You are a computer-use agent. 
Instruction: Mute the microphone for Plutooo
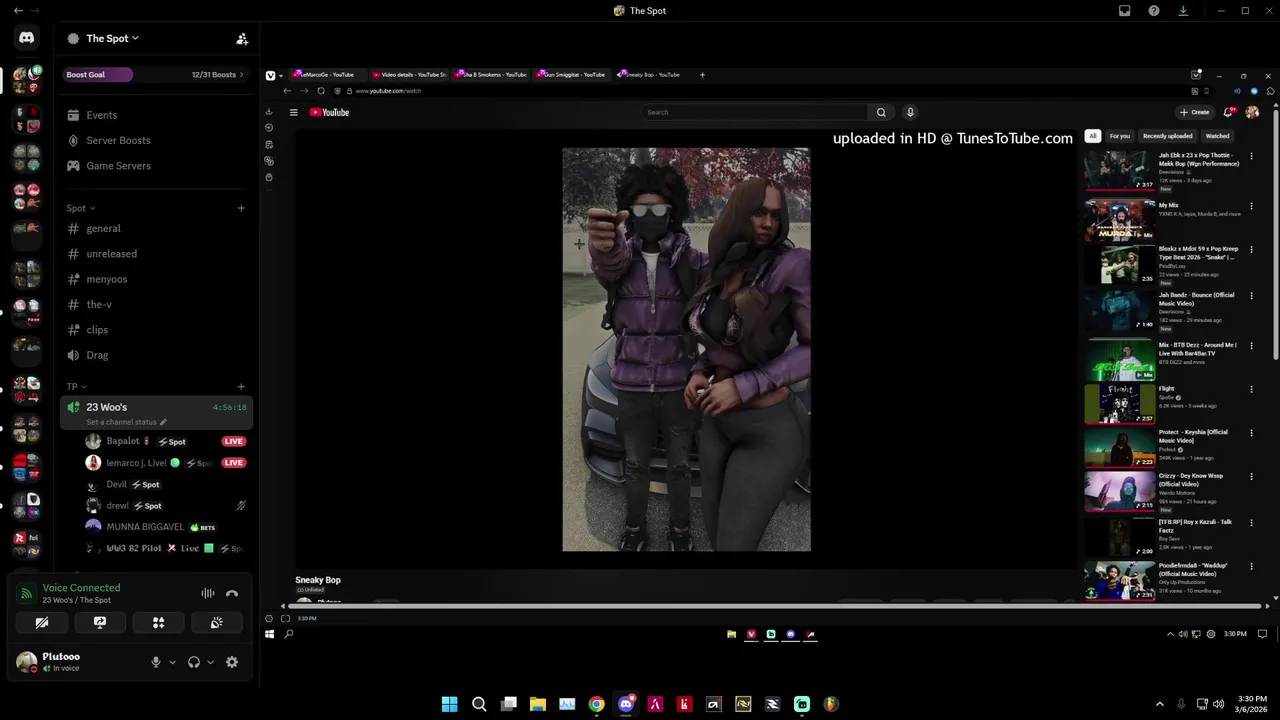pyautogui.click(x=156, y=662)
